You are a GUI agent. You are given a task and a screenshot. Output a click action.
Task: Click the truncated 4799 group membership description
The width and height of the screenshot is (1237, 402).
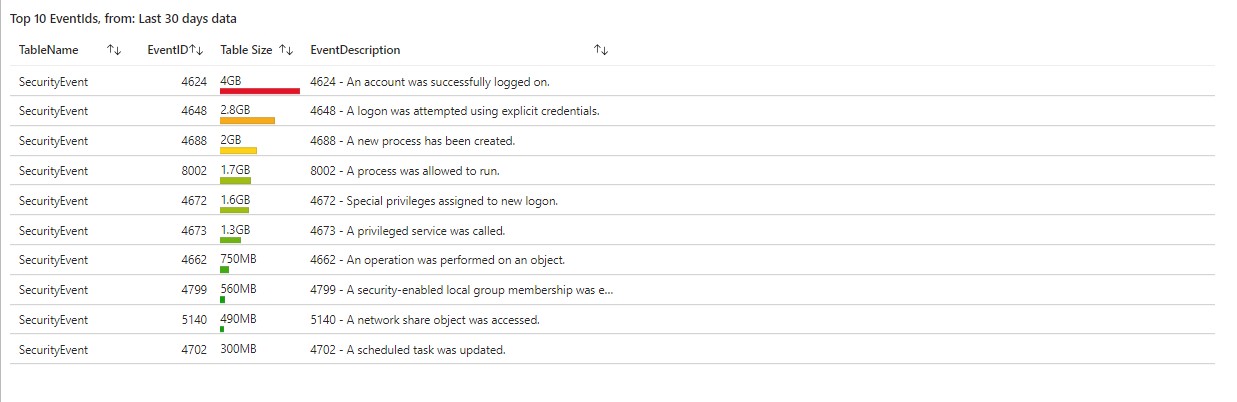pos(461,290)
